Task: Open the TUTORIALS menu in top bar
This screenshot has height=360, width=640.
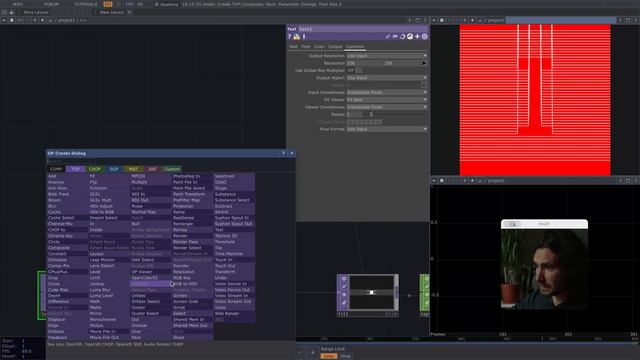Action: [x=86, y=4]
